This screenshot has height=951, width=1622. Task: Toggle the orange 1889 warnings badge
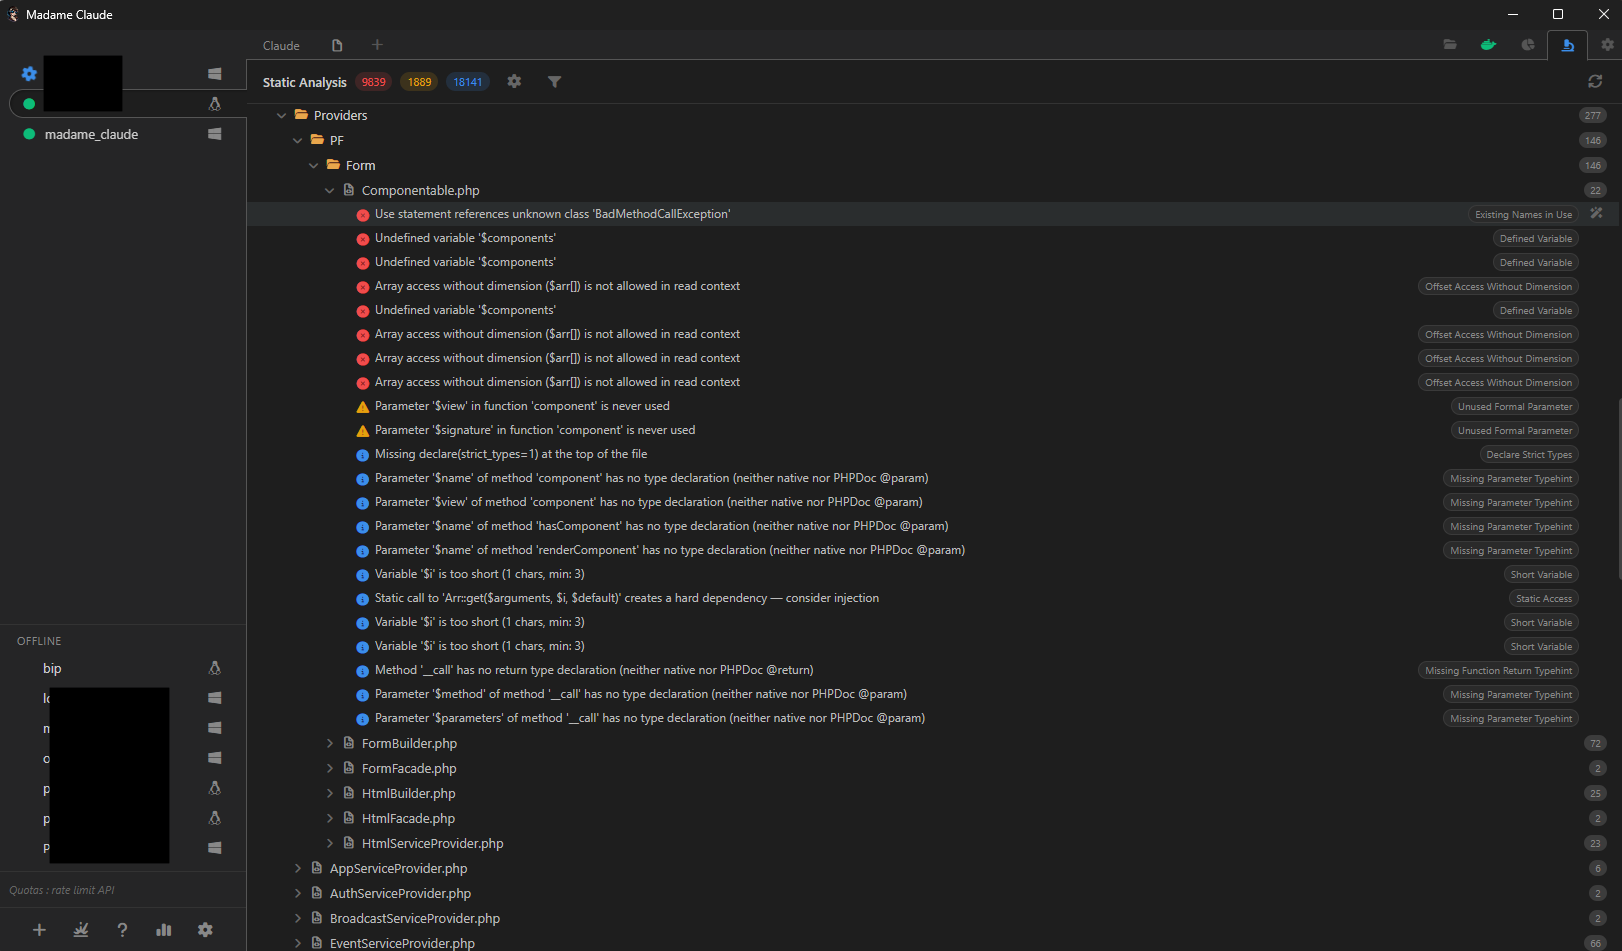pos(420,82)
